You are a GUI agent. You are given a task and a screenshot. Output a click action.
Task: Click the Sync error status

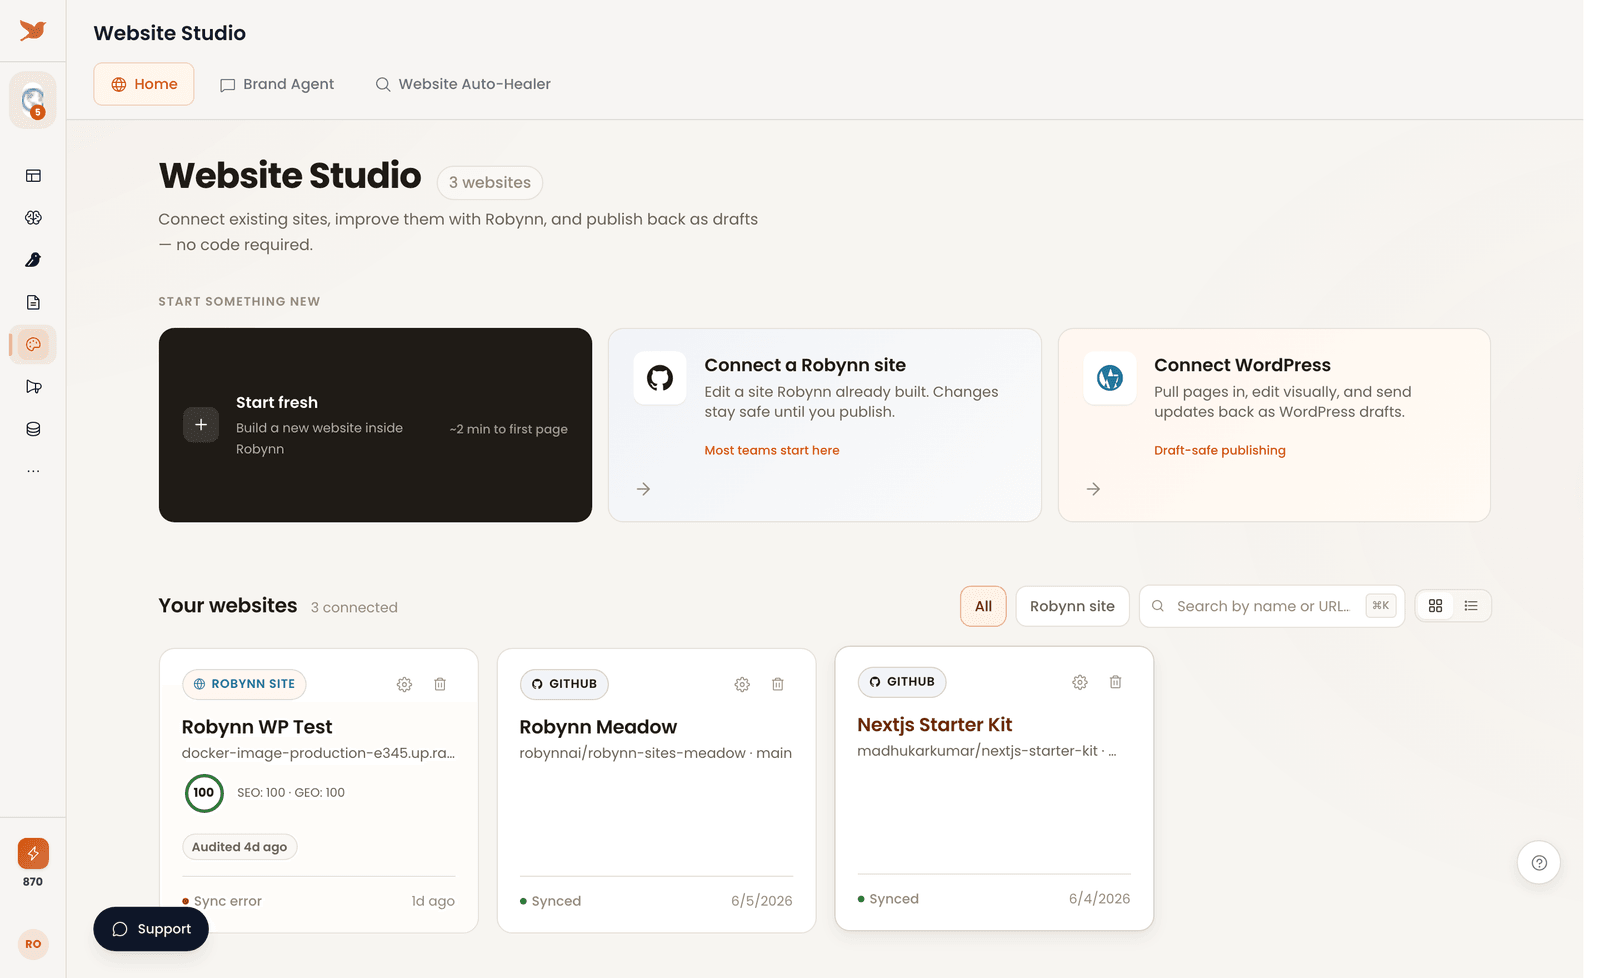pos(222,901)
